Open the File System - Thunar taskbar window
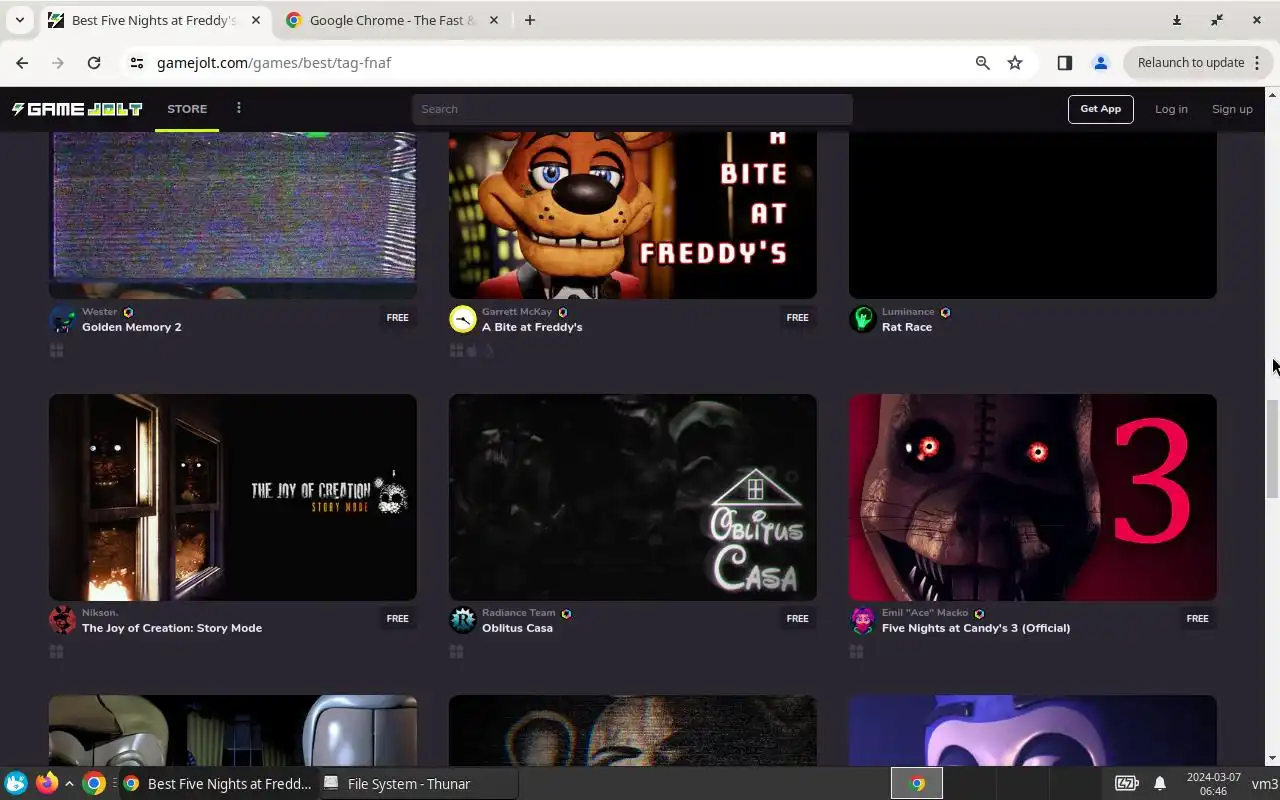 [x=418, y=784]
